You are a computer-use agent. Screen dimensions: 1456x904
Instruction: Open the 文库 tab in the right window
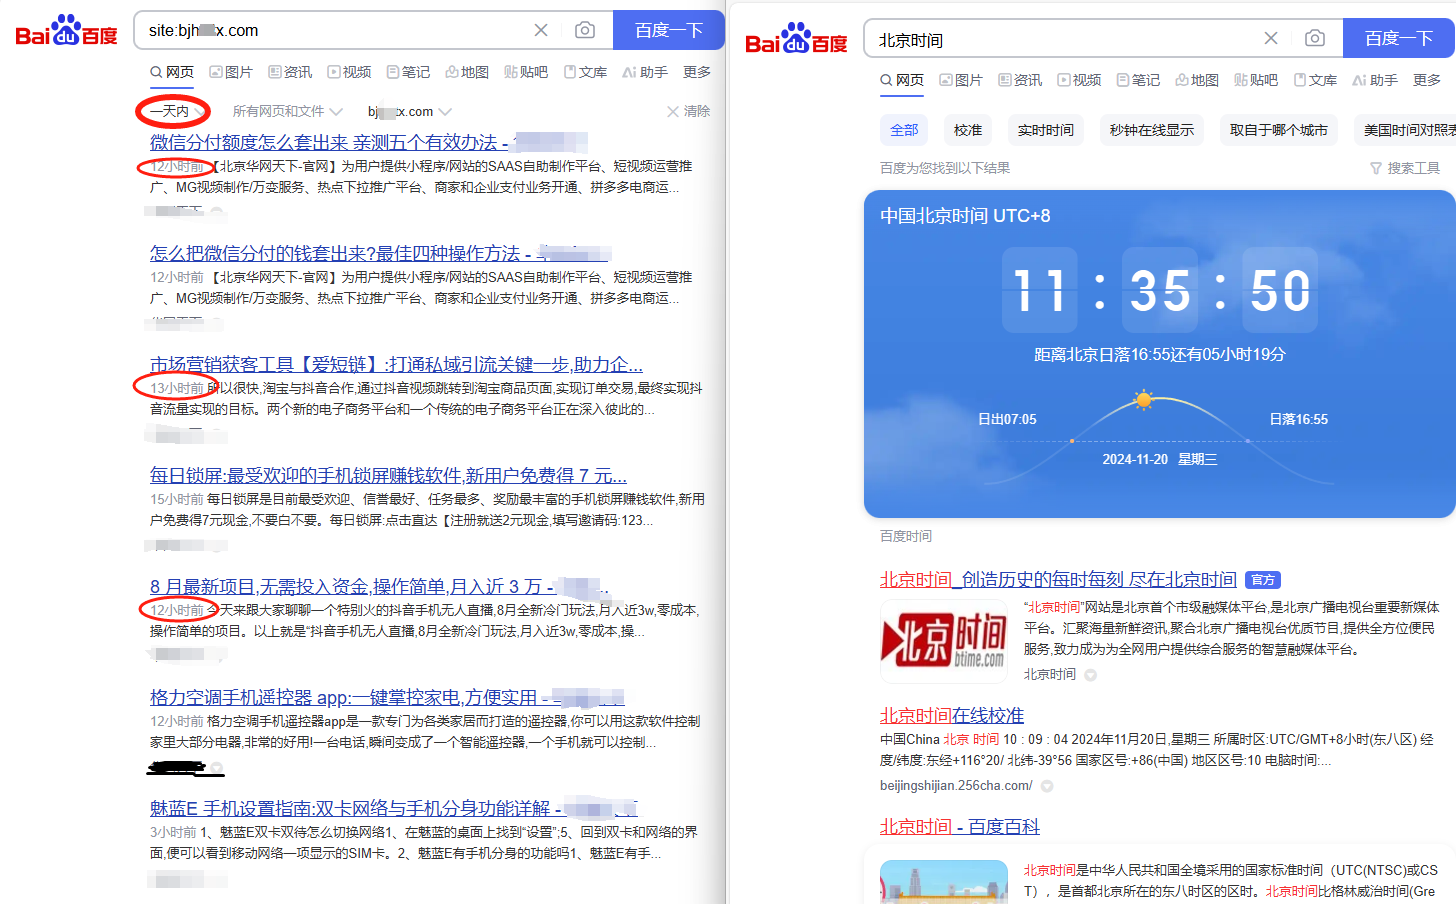(1315, 80)
